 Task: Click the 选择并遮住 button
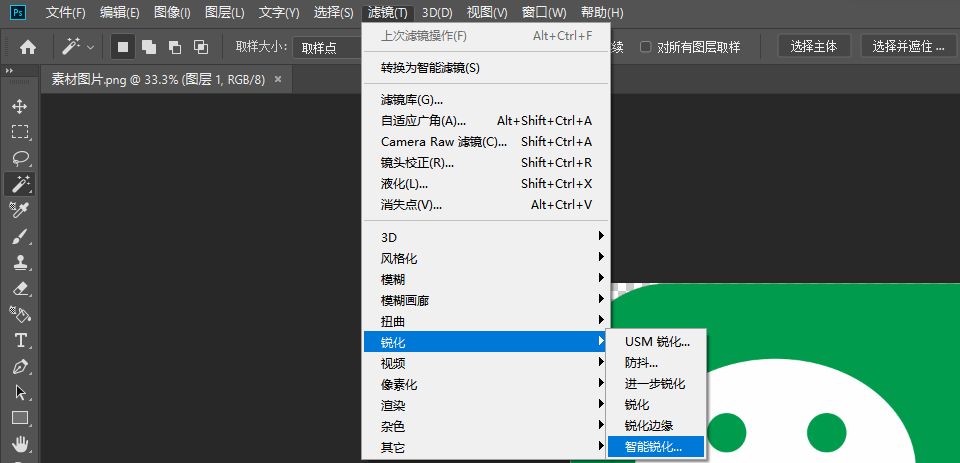[x=909, y=47]
